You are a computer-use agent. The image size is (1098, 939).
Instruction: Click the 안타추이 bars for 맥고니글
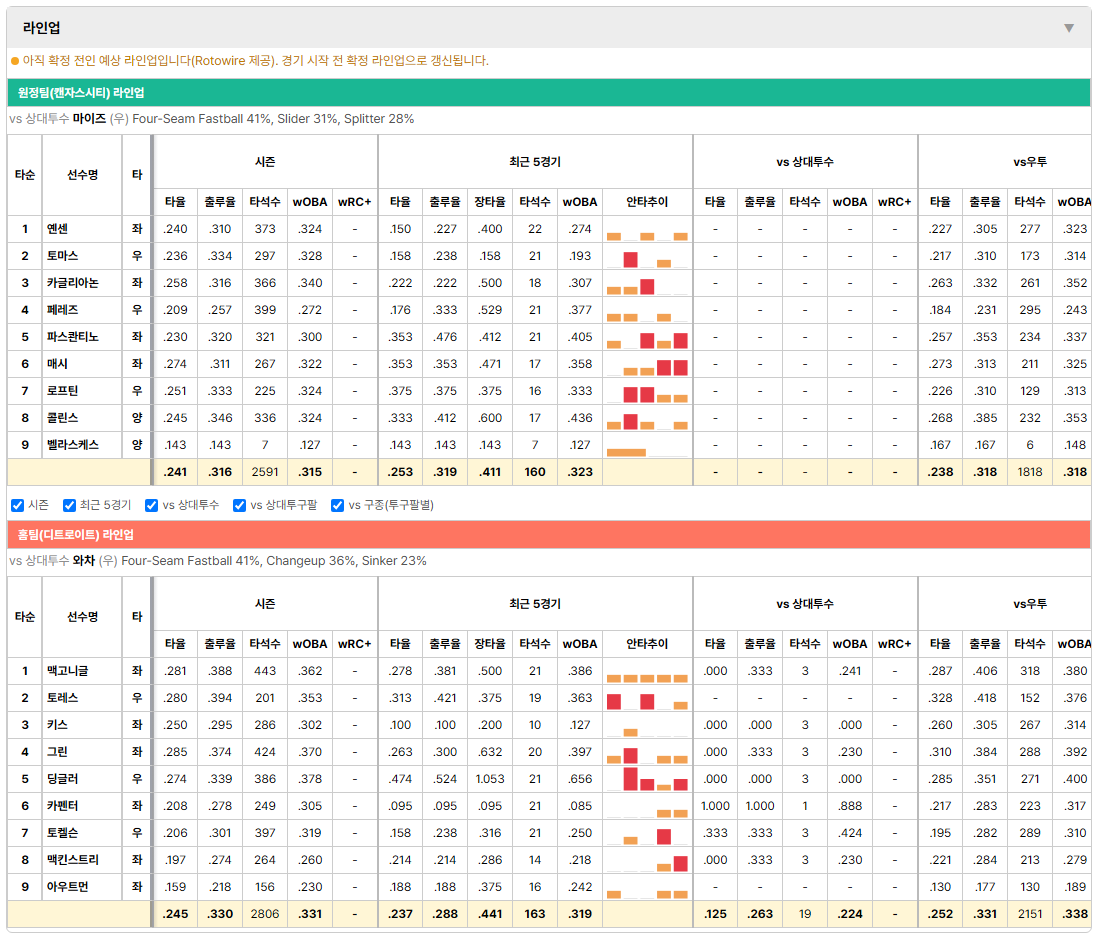[647, 672]
